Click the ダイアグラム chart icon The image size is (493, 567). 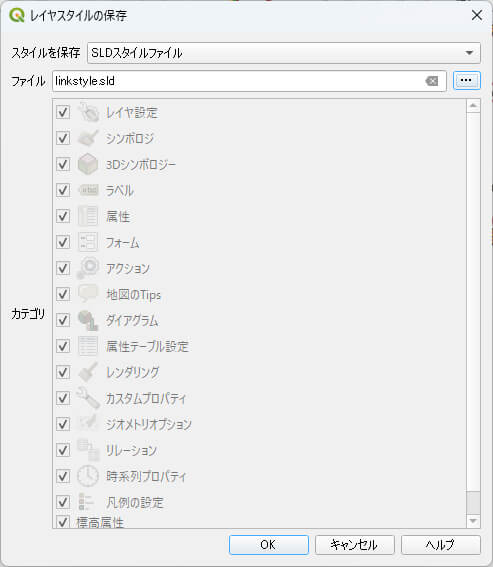[88, 320]
